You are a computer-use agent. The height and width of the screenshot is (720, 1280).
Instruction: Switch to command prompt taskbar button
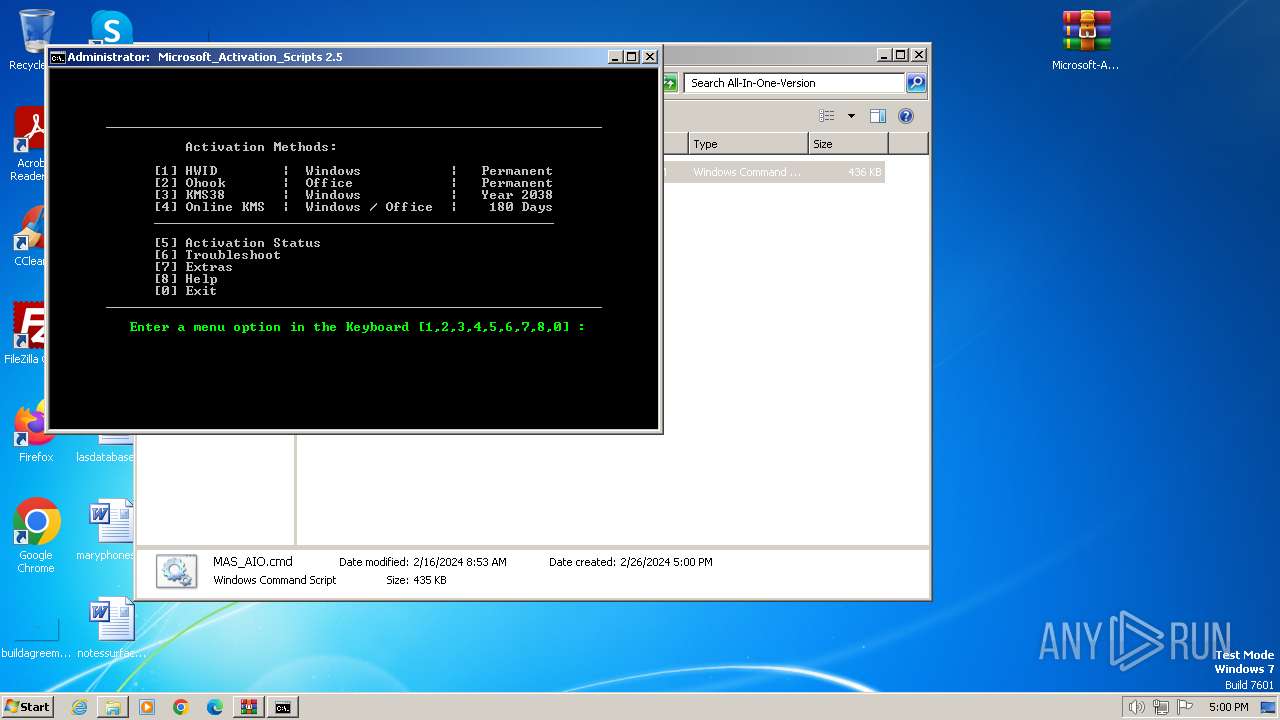click(x=283, y=707)
